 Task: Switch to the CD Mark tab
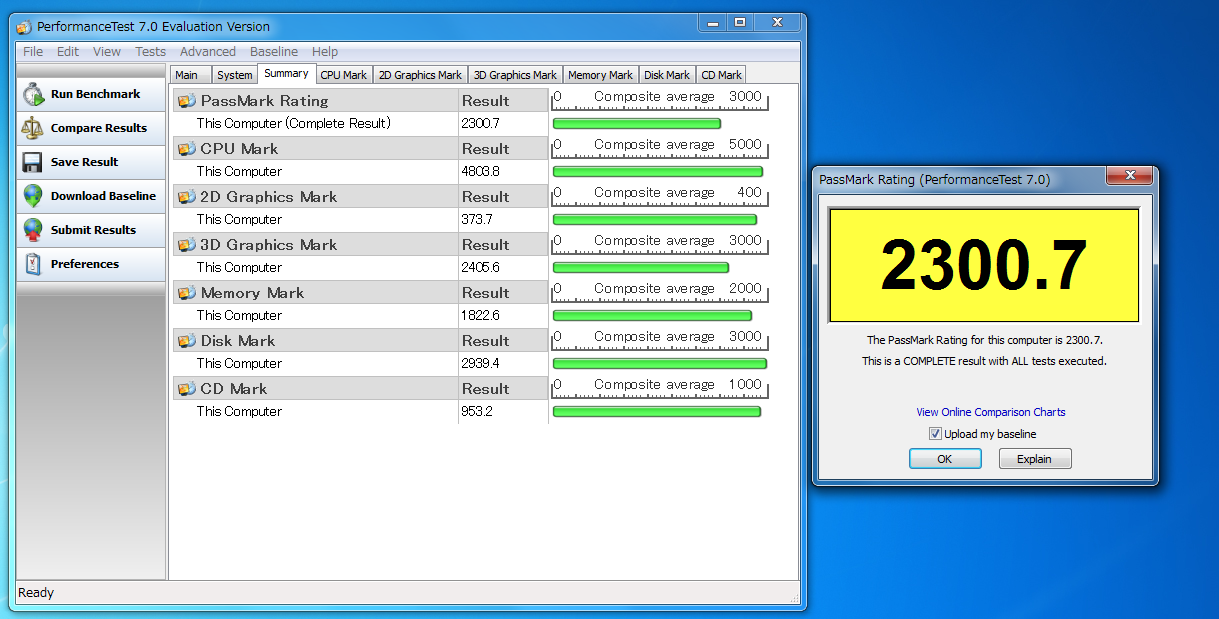click(x=722, y=75)
